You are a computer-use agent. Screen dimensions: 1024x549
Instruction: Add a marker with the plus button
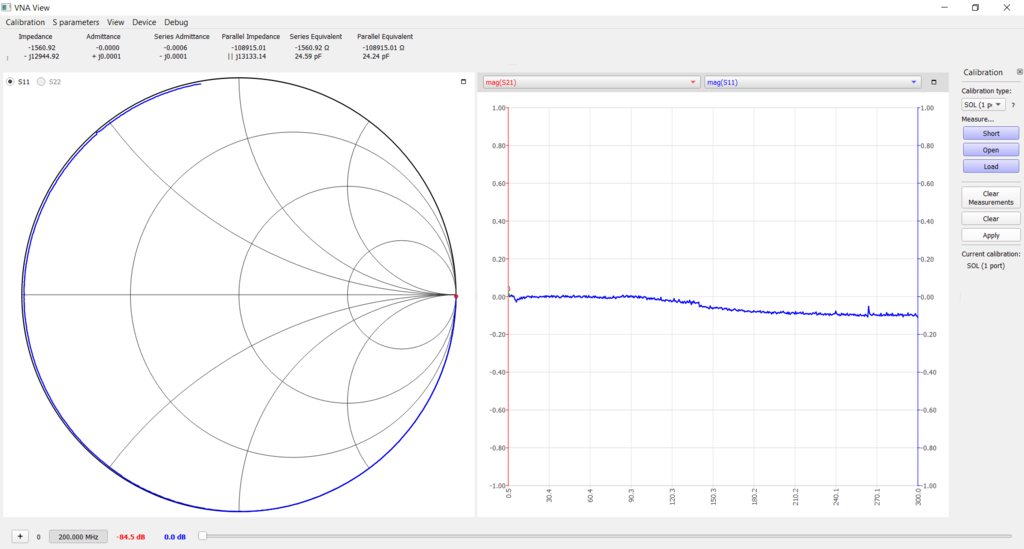pyautogui.click(x=20, y=537)
